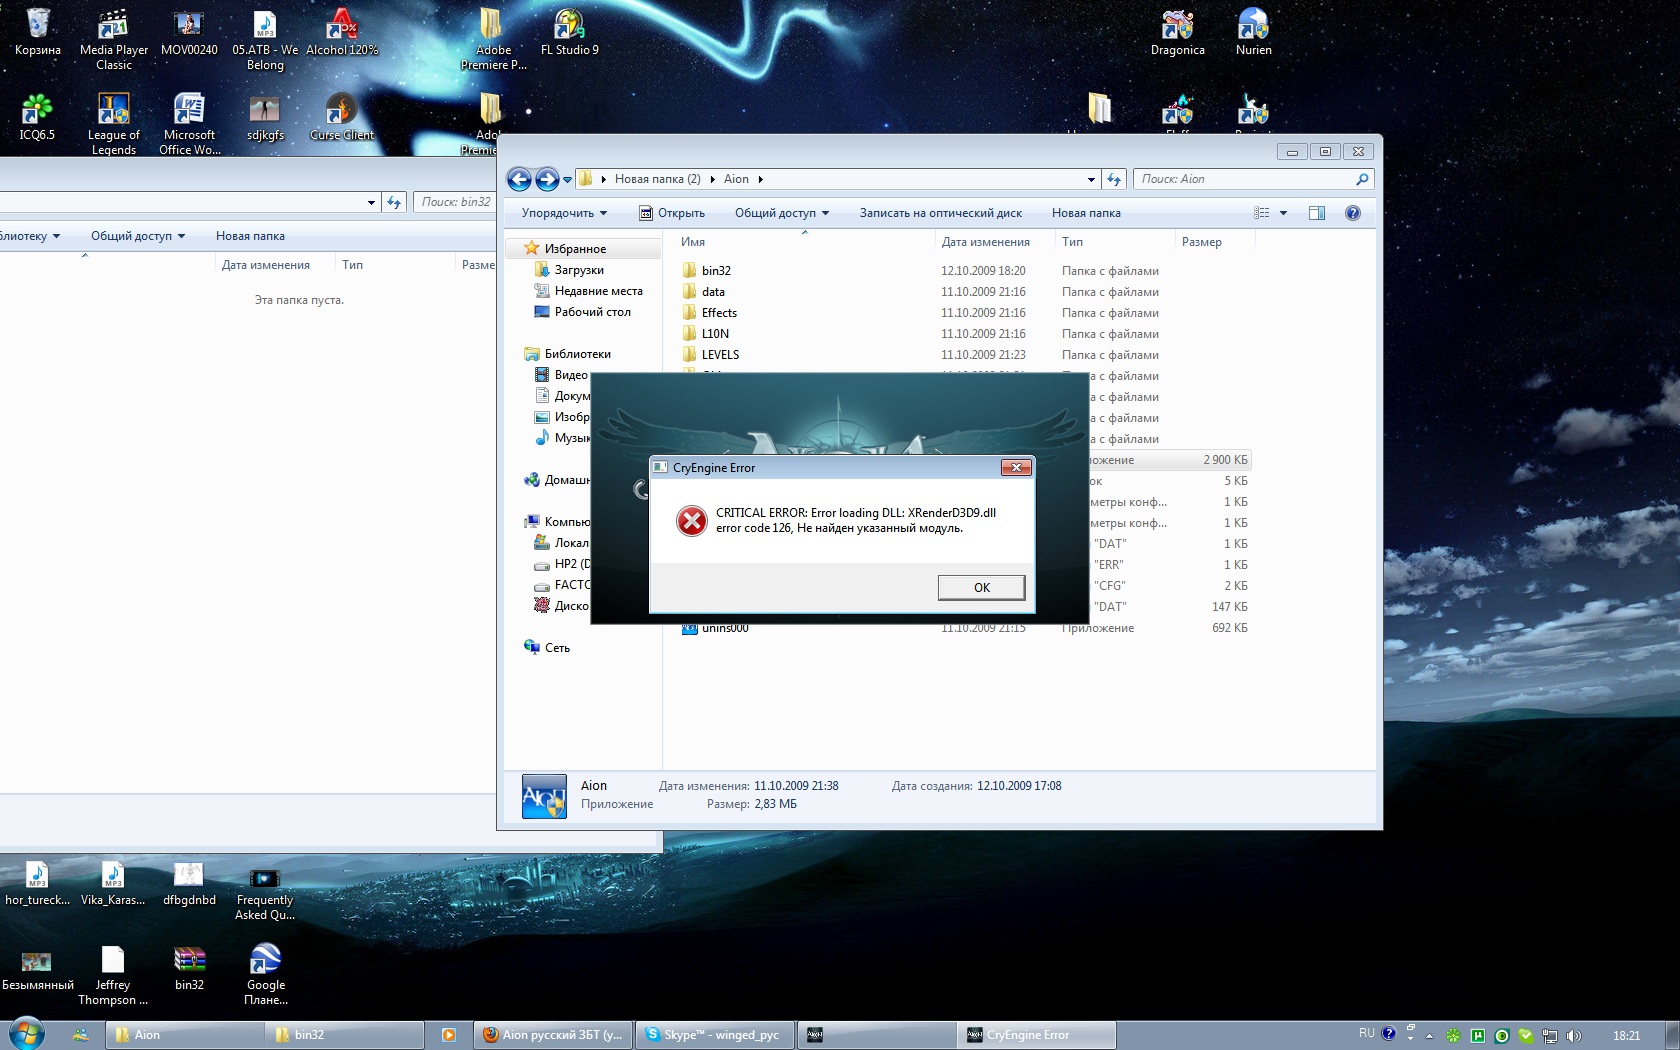Click RU language indicator in tray
Screen dimensions: 1680x1050
(x=1366, y=1034)
